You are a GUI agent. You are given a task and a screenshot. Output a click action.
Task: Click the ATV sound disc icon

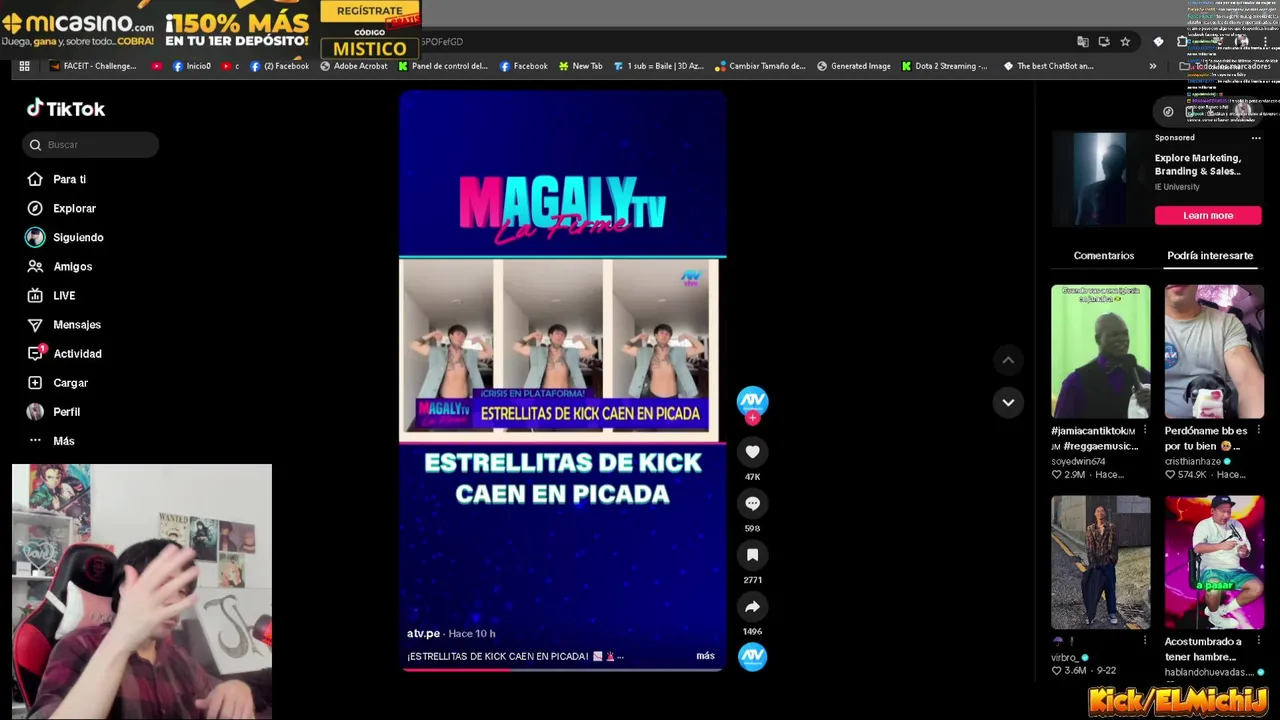[752, 657]
